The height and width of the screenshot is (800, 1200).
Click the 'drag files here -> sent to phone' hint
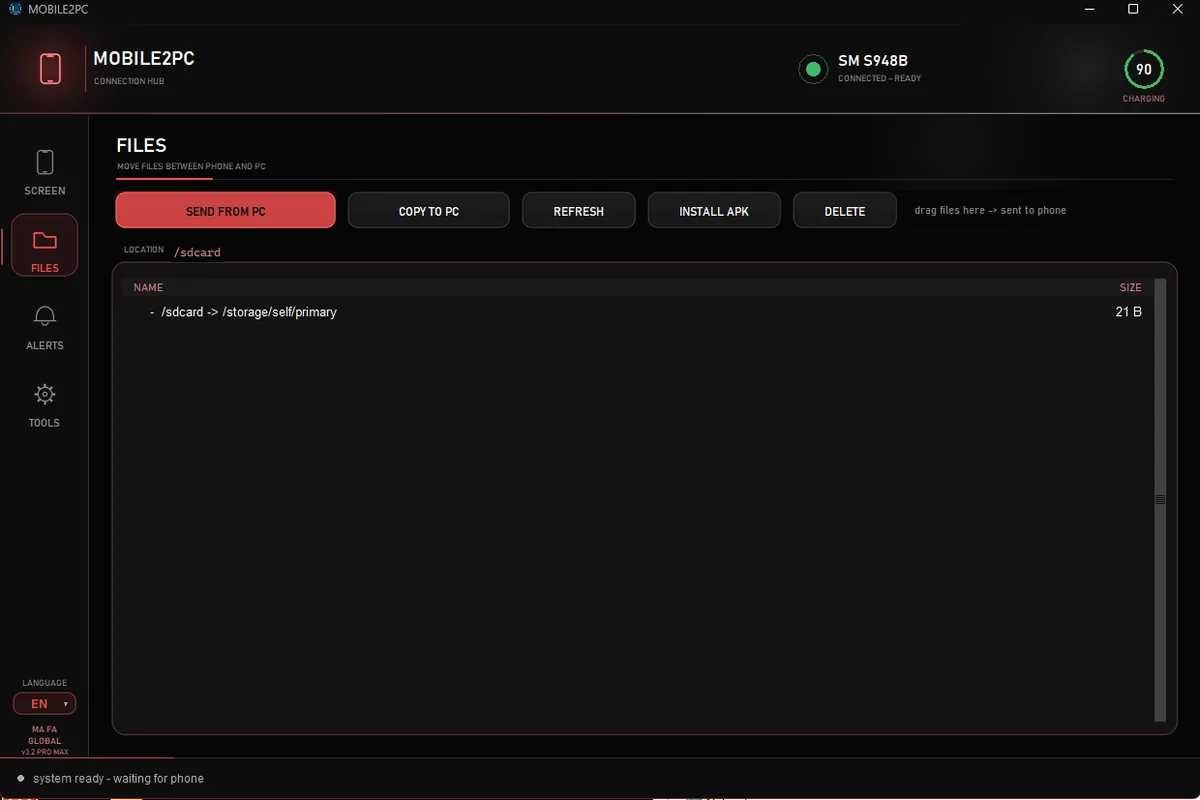tap(990, 211)
